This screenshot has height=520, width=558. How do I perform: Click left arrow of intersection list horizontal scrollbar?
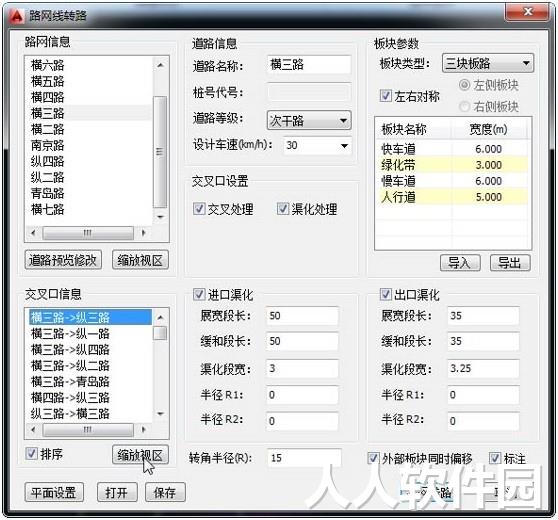(x=33, y=430)
